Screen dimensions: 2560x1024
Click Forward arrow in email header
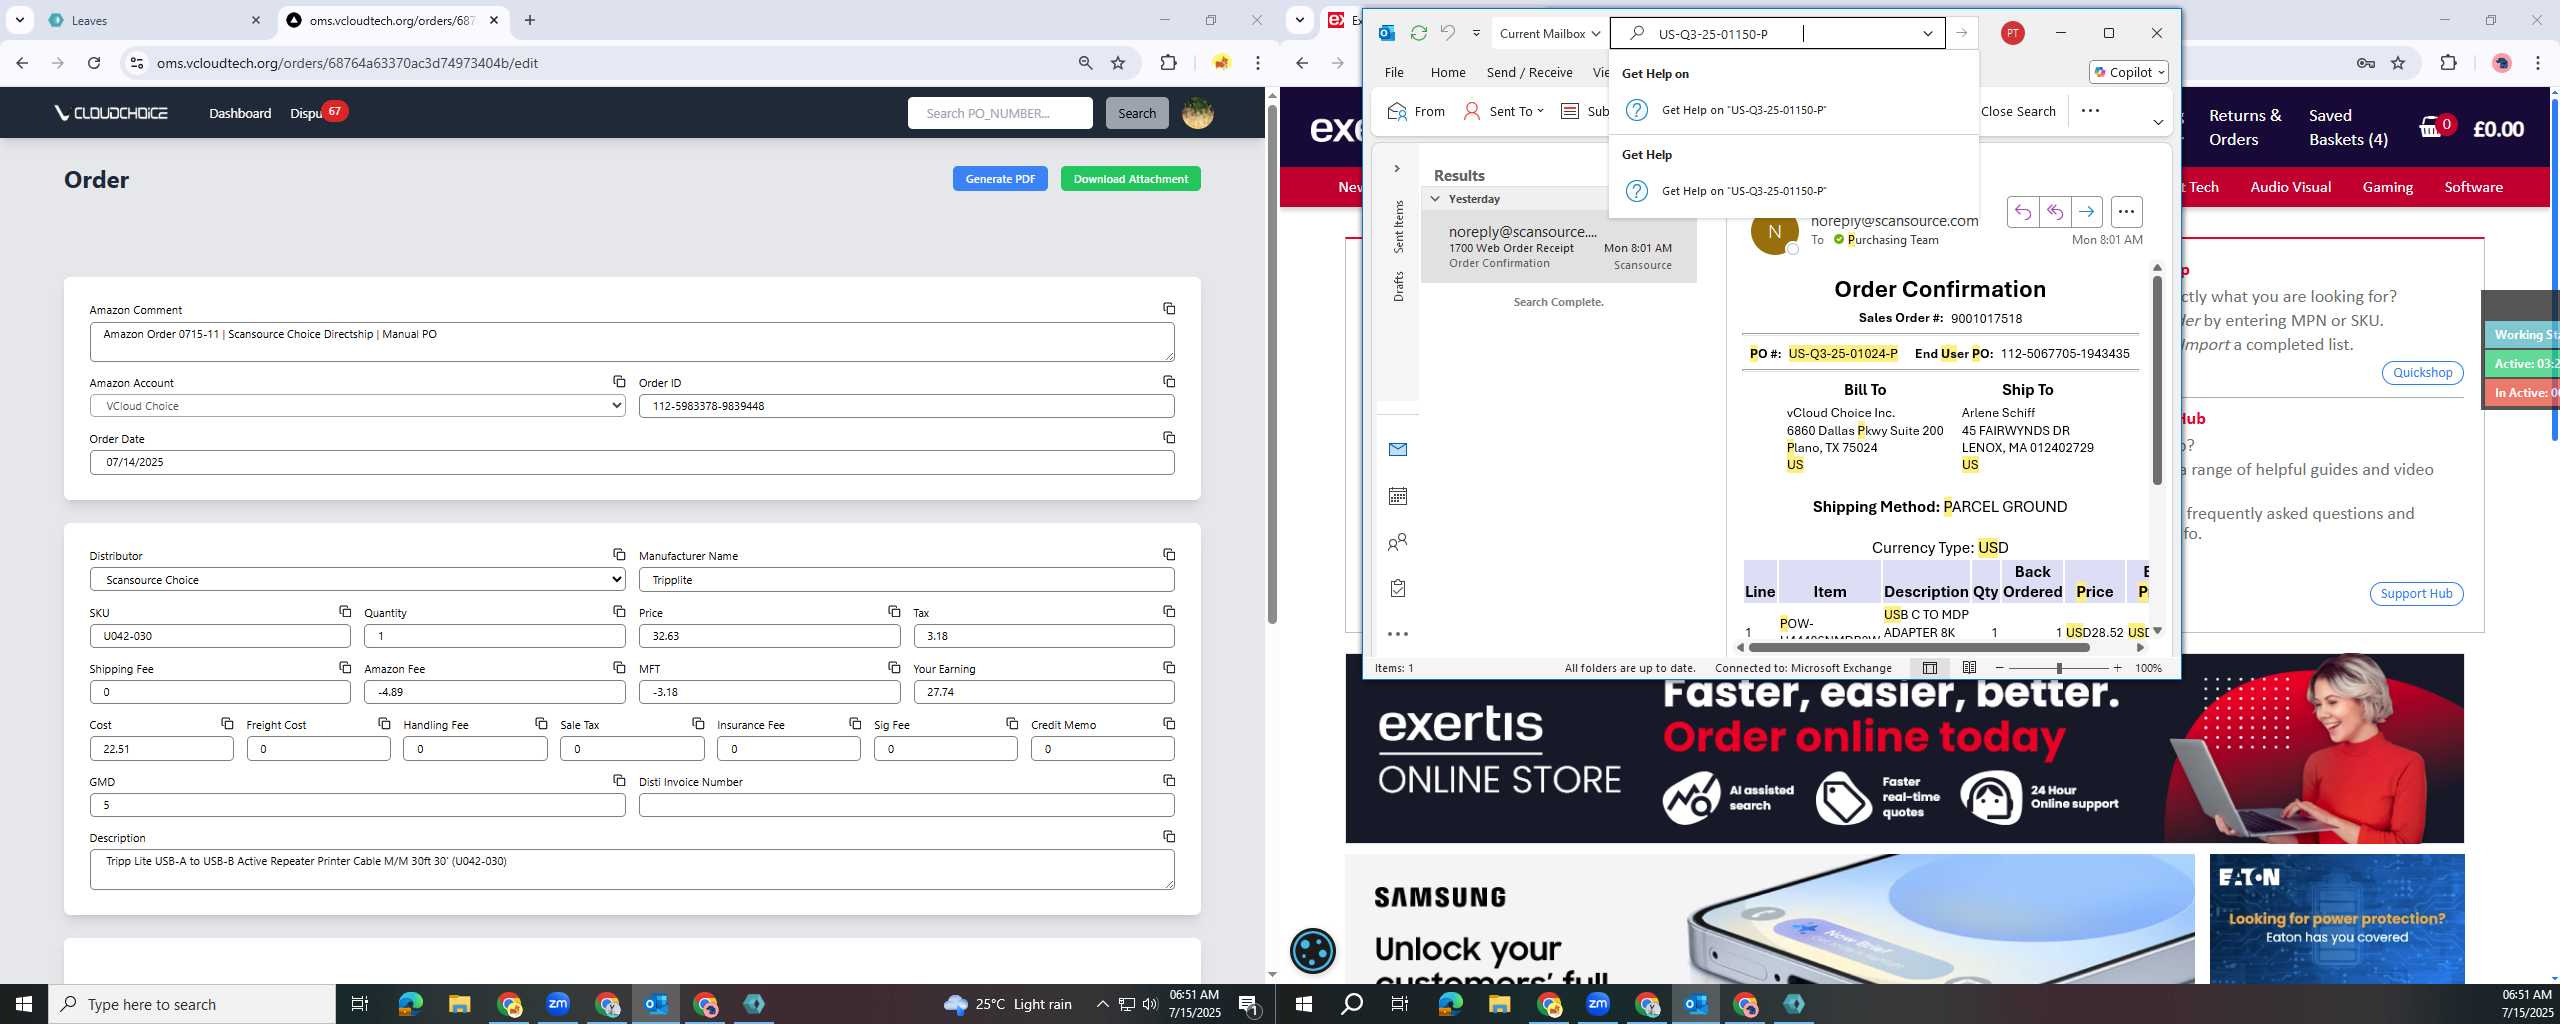click(2086, 212)
